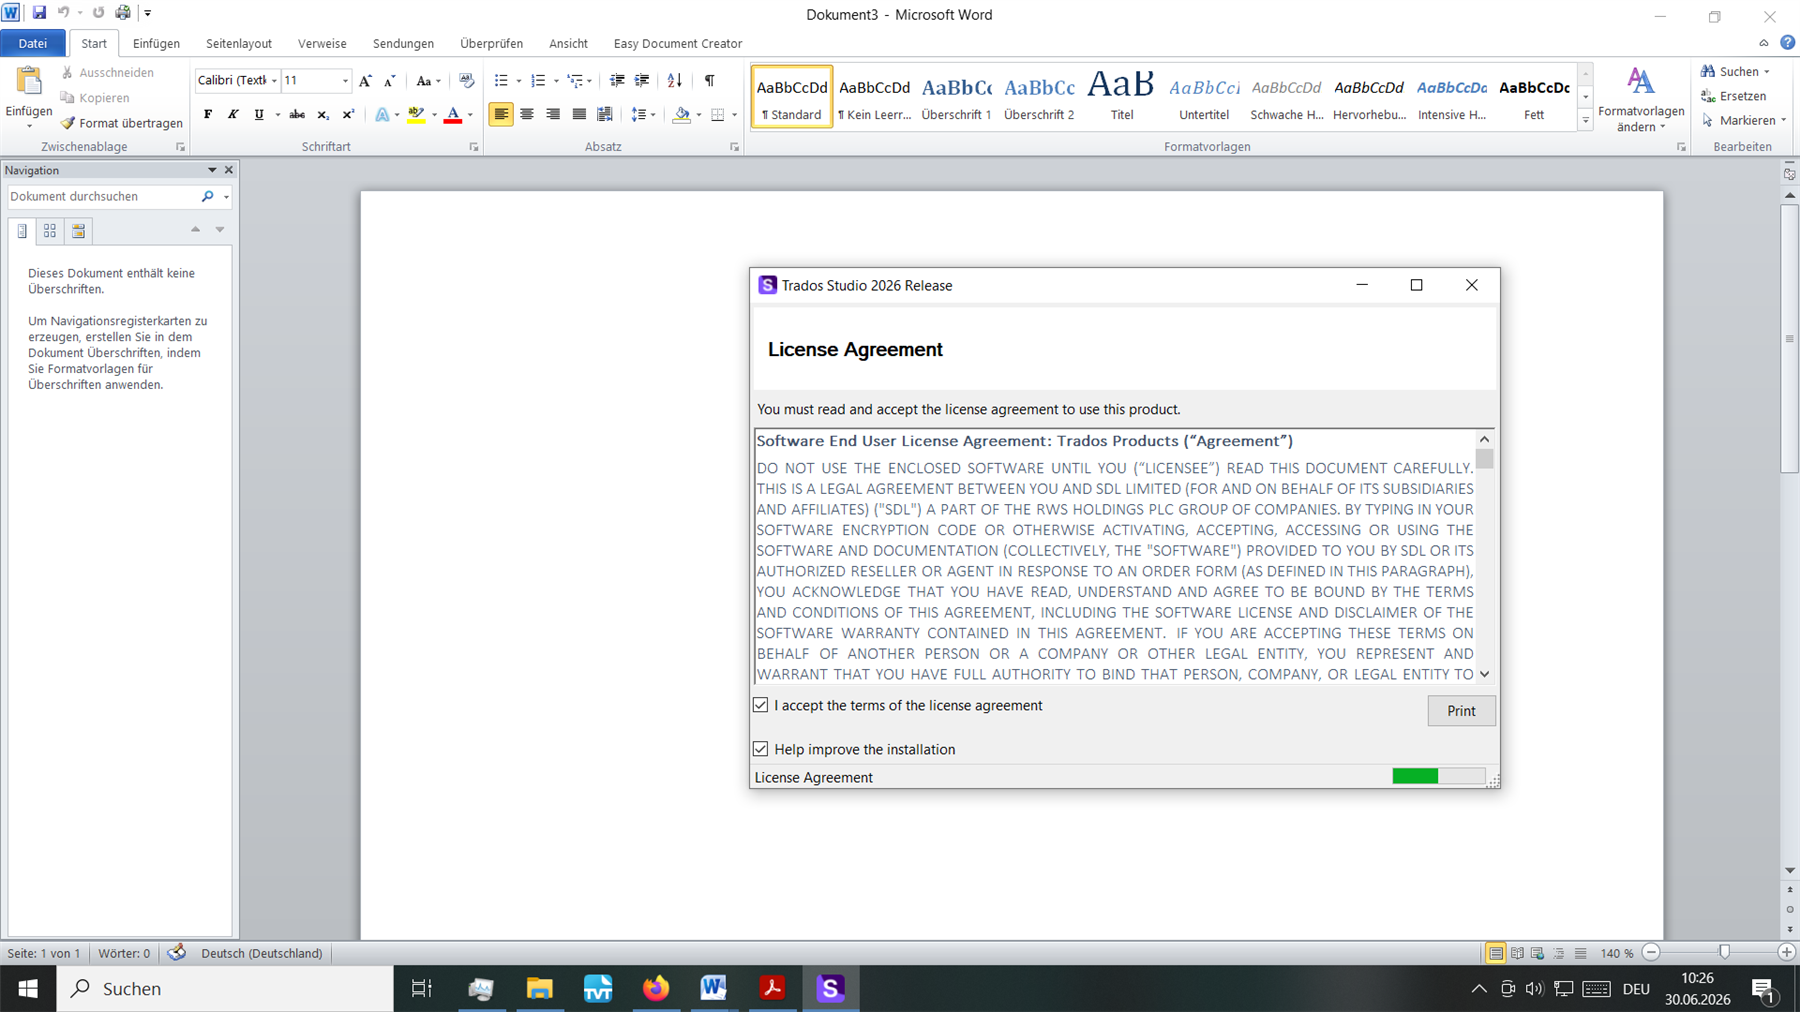Open the font size dropdown
Screen dimensions: 1800x1012
(x=345, y=80)
